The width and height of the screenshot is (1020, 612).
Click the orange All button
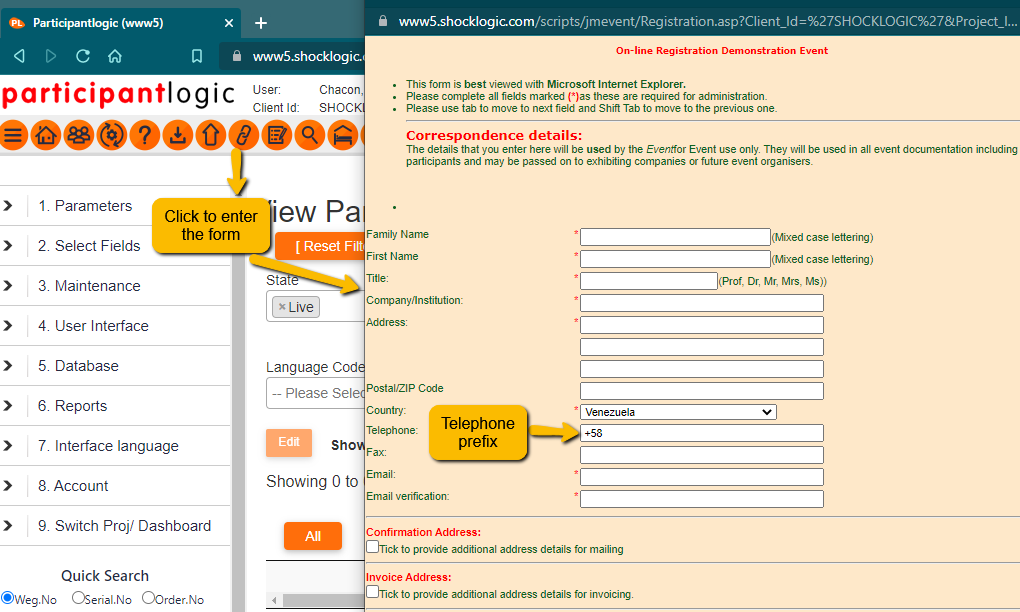tap(313, 536)
